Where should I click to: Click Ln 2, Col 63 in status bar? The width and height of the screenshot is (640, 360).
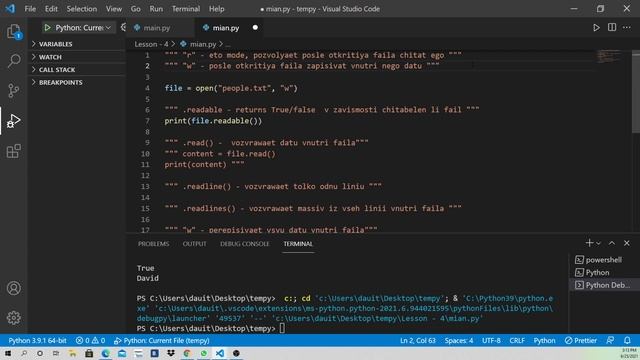418,340
